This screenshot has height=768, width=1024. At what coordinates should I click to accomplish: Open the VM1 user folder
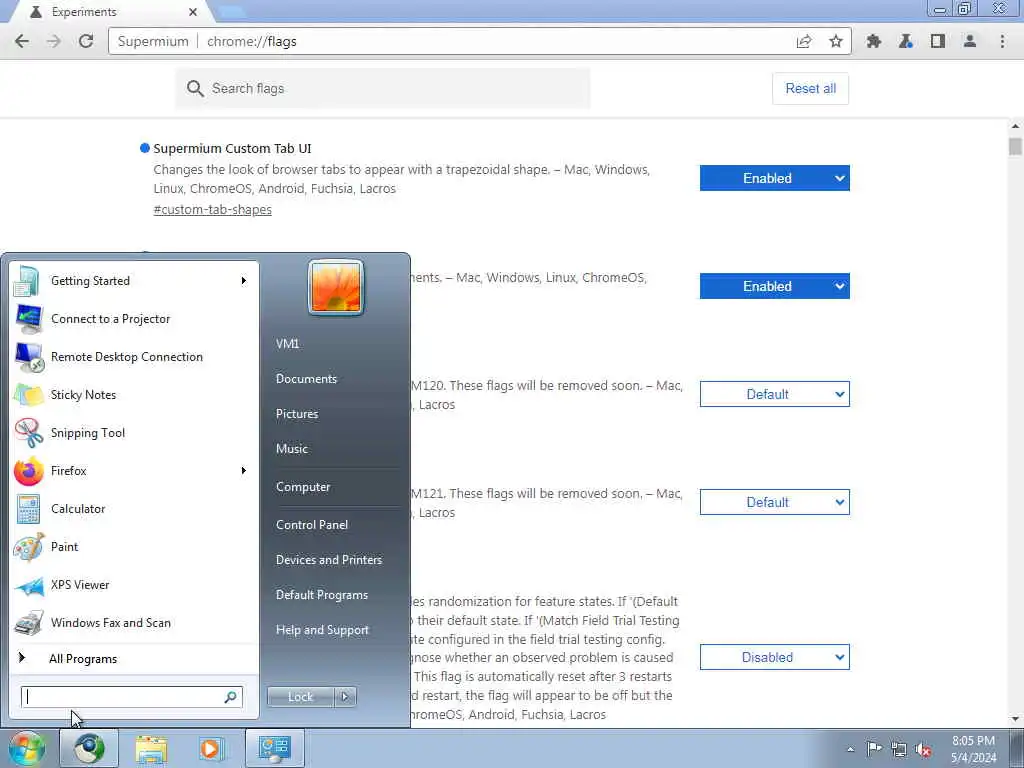click(287, 344)
